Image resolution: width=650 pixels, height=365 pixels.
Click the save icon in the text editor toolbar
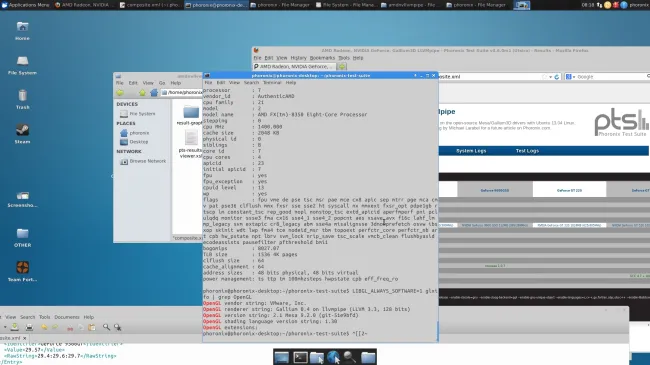click(15, 327)
